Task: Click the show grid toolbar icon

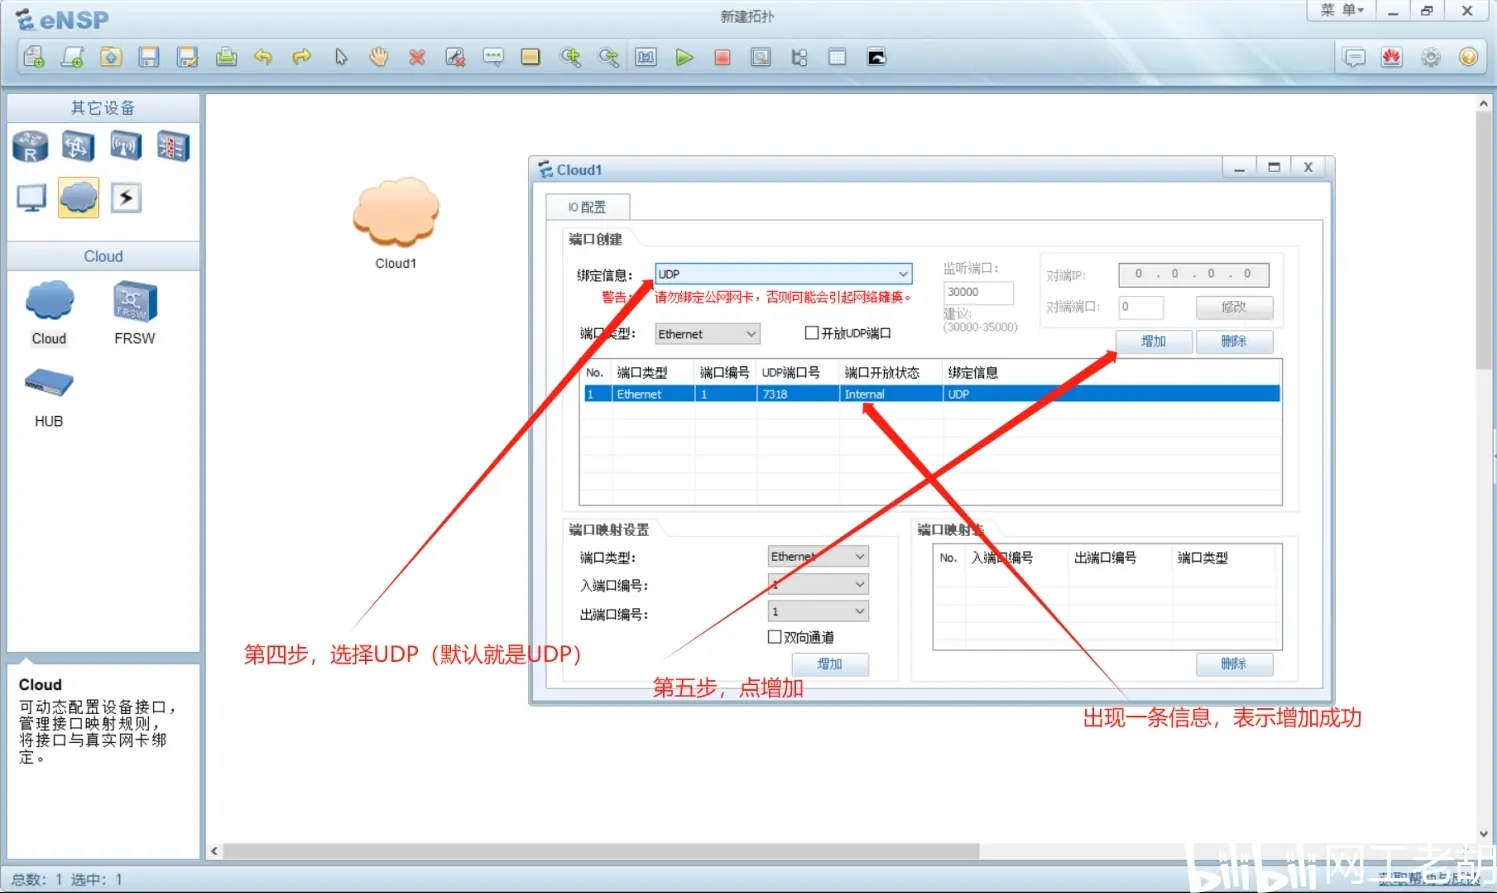Action: (837, 57)
